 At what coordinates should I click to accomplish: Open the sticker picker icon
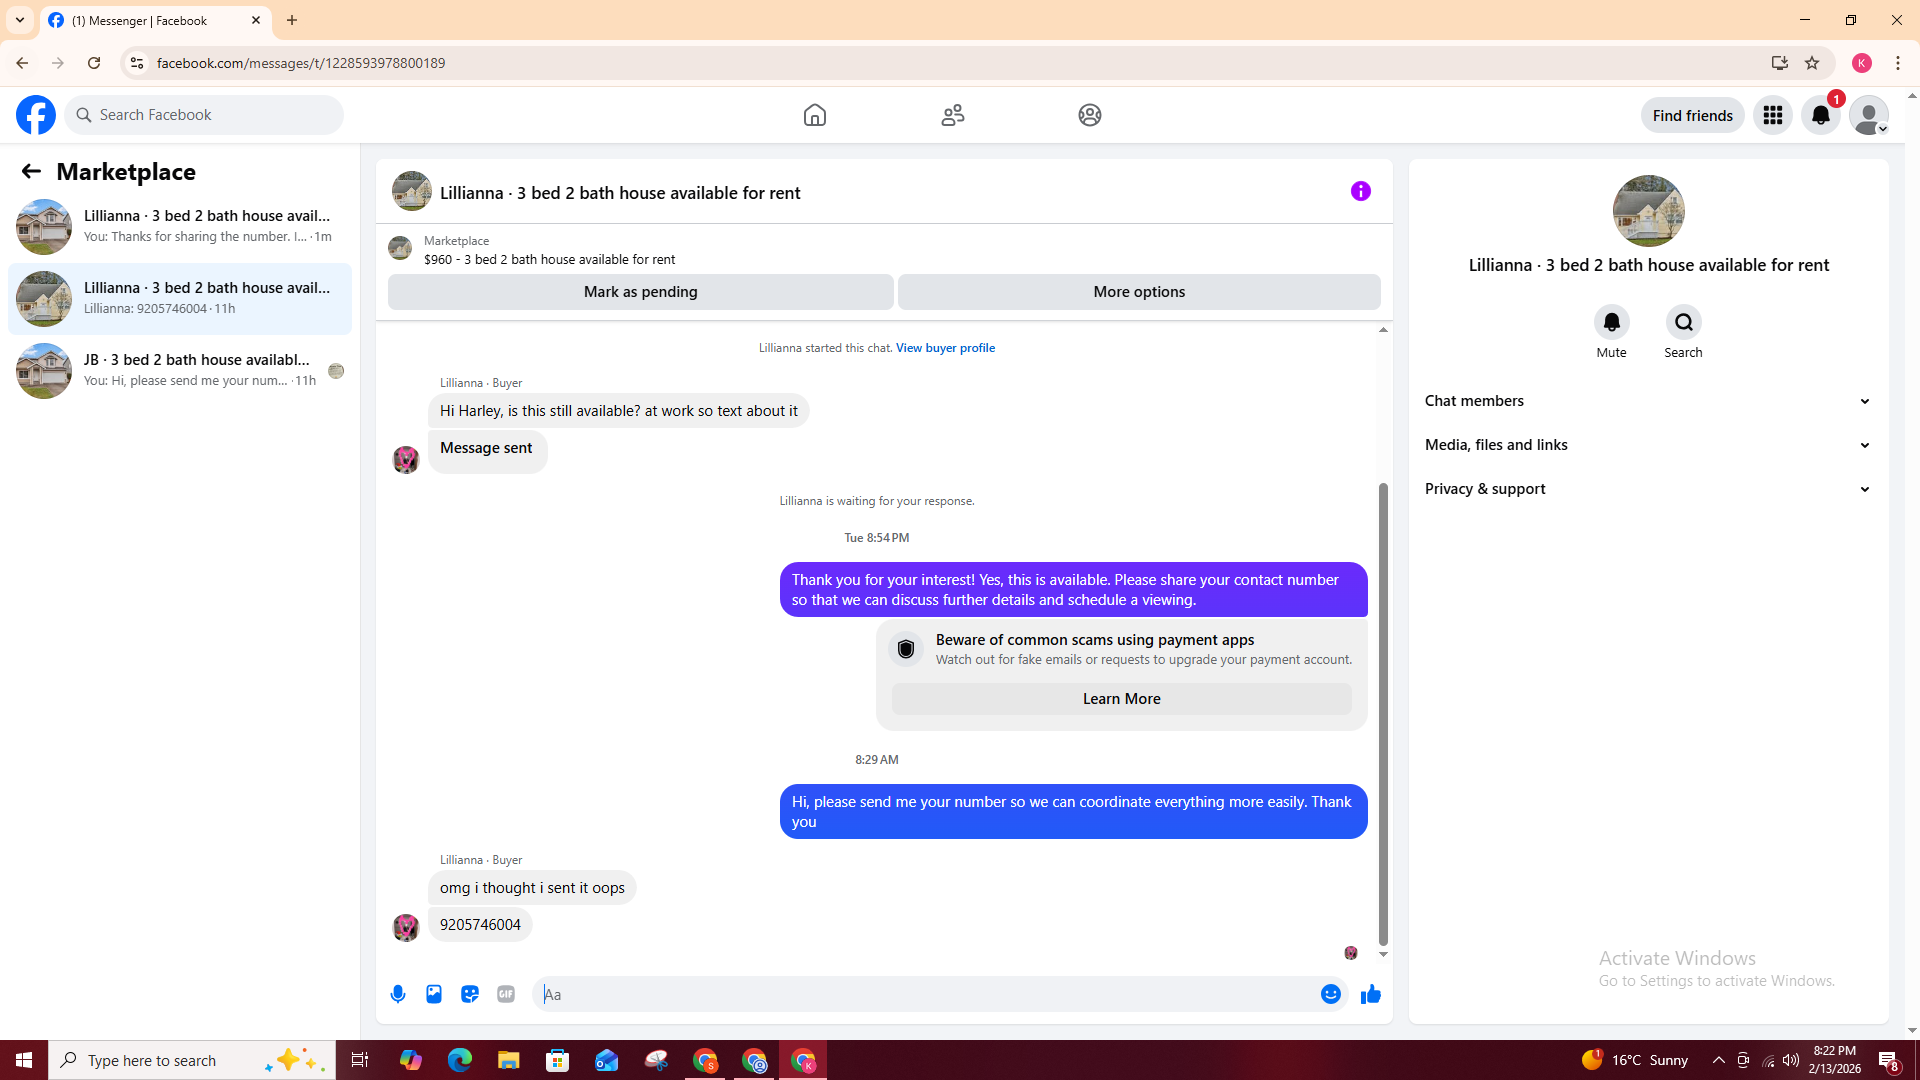click(470, 994)
